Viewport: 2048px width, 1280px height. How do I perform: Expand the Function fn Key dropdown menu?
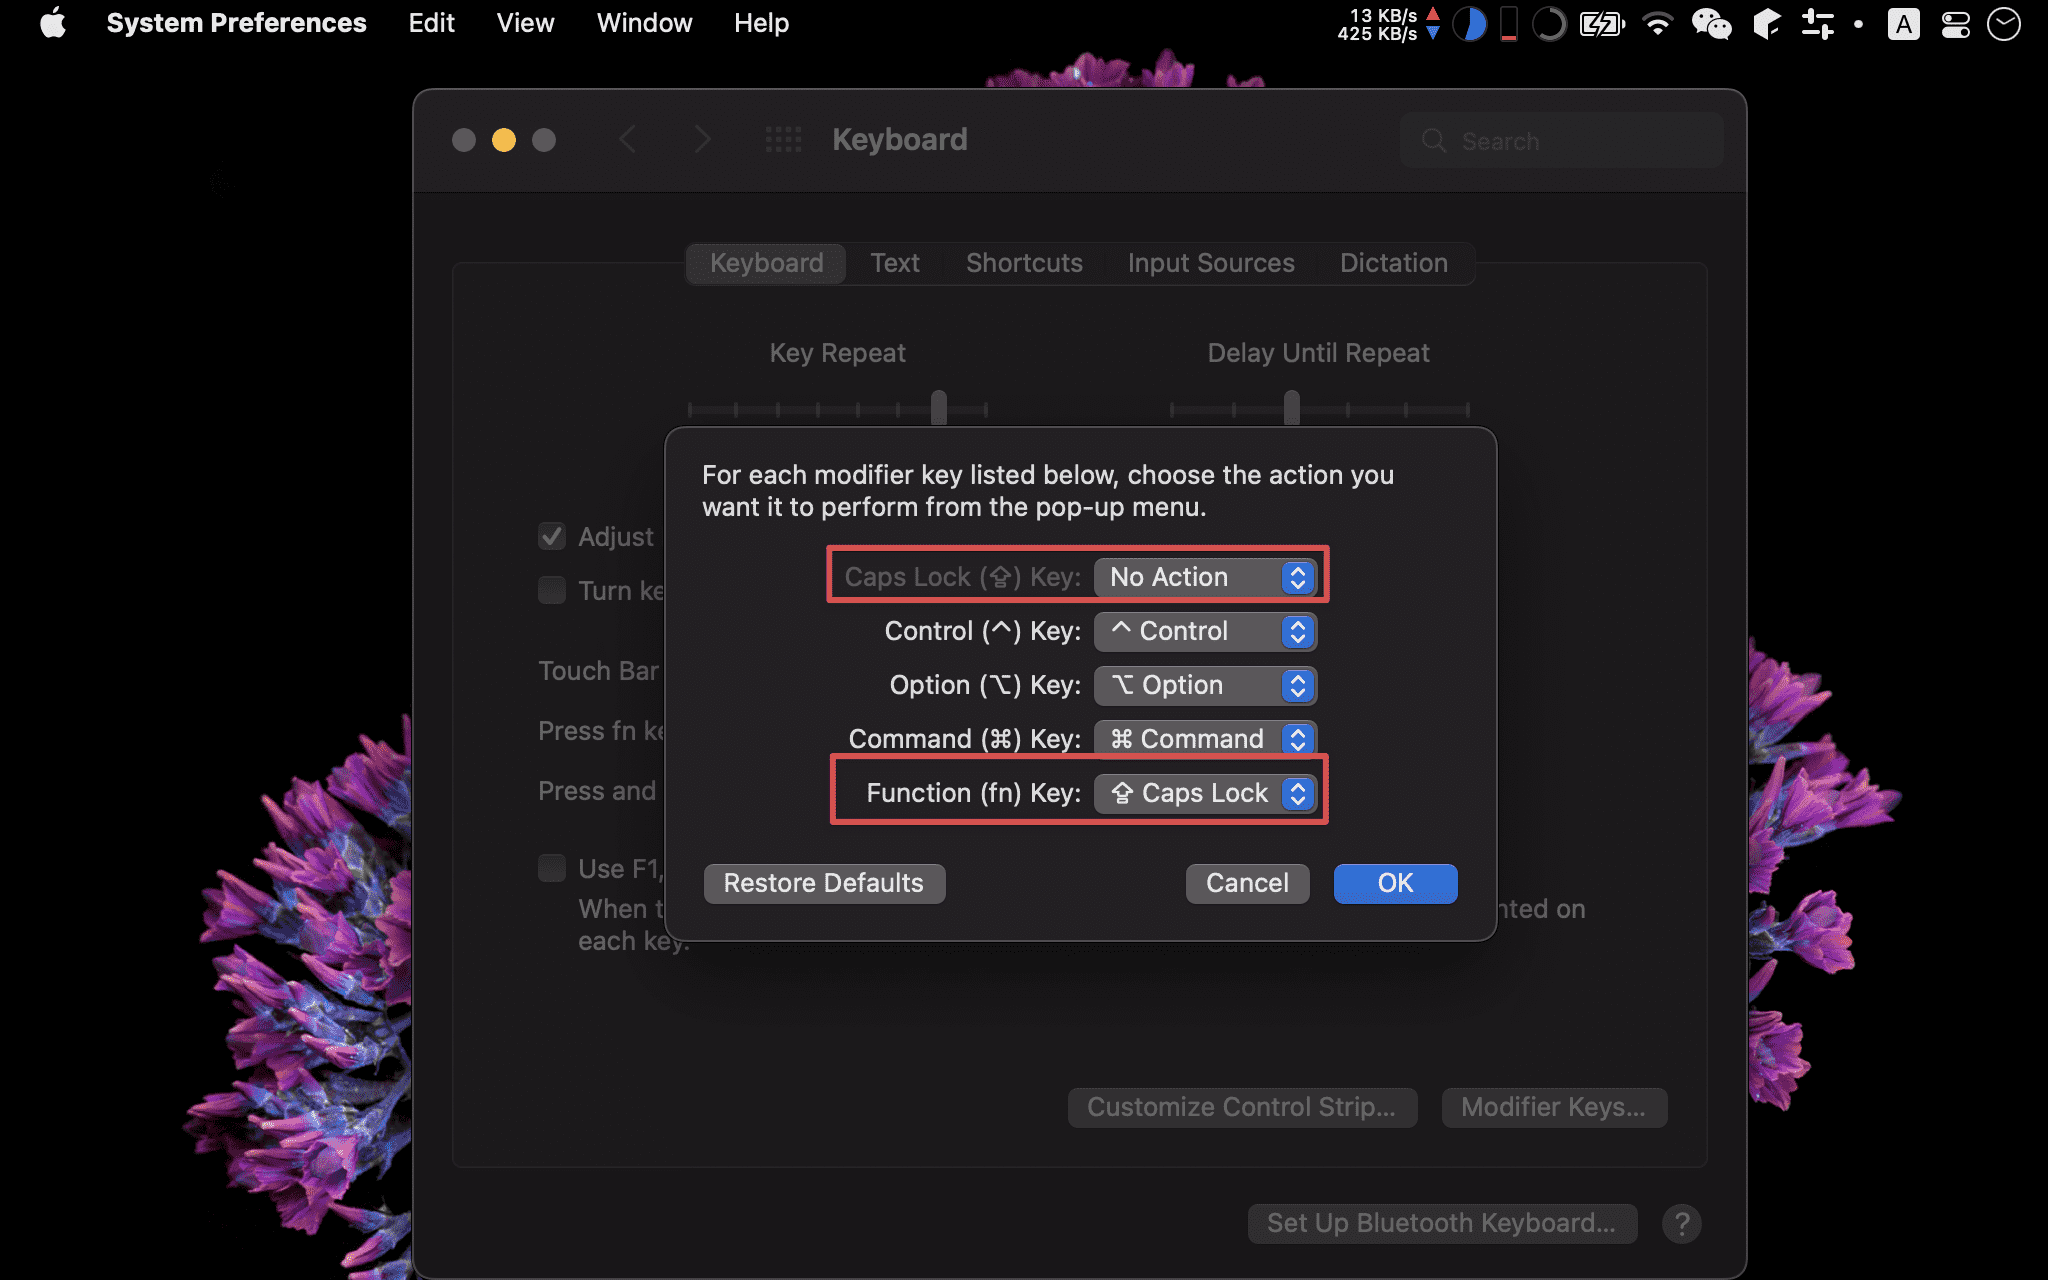(1206, 793)
